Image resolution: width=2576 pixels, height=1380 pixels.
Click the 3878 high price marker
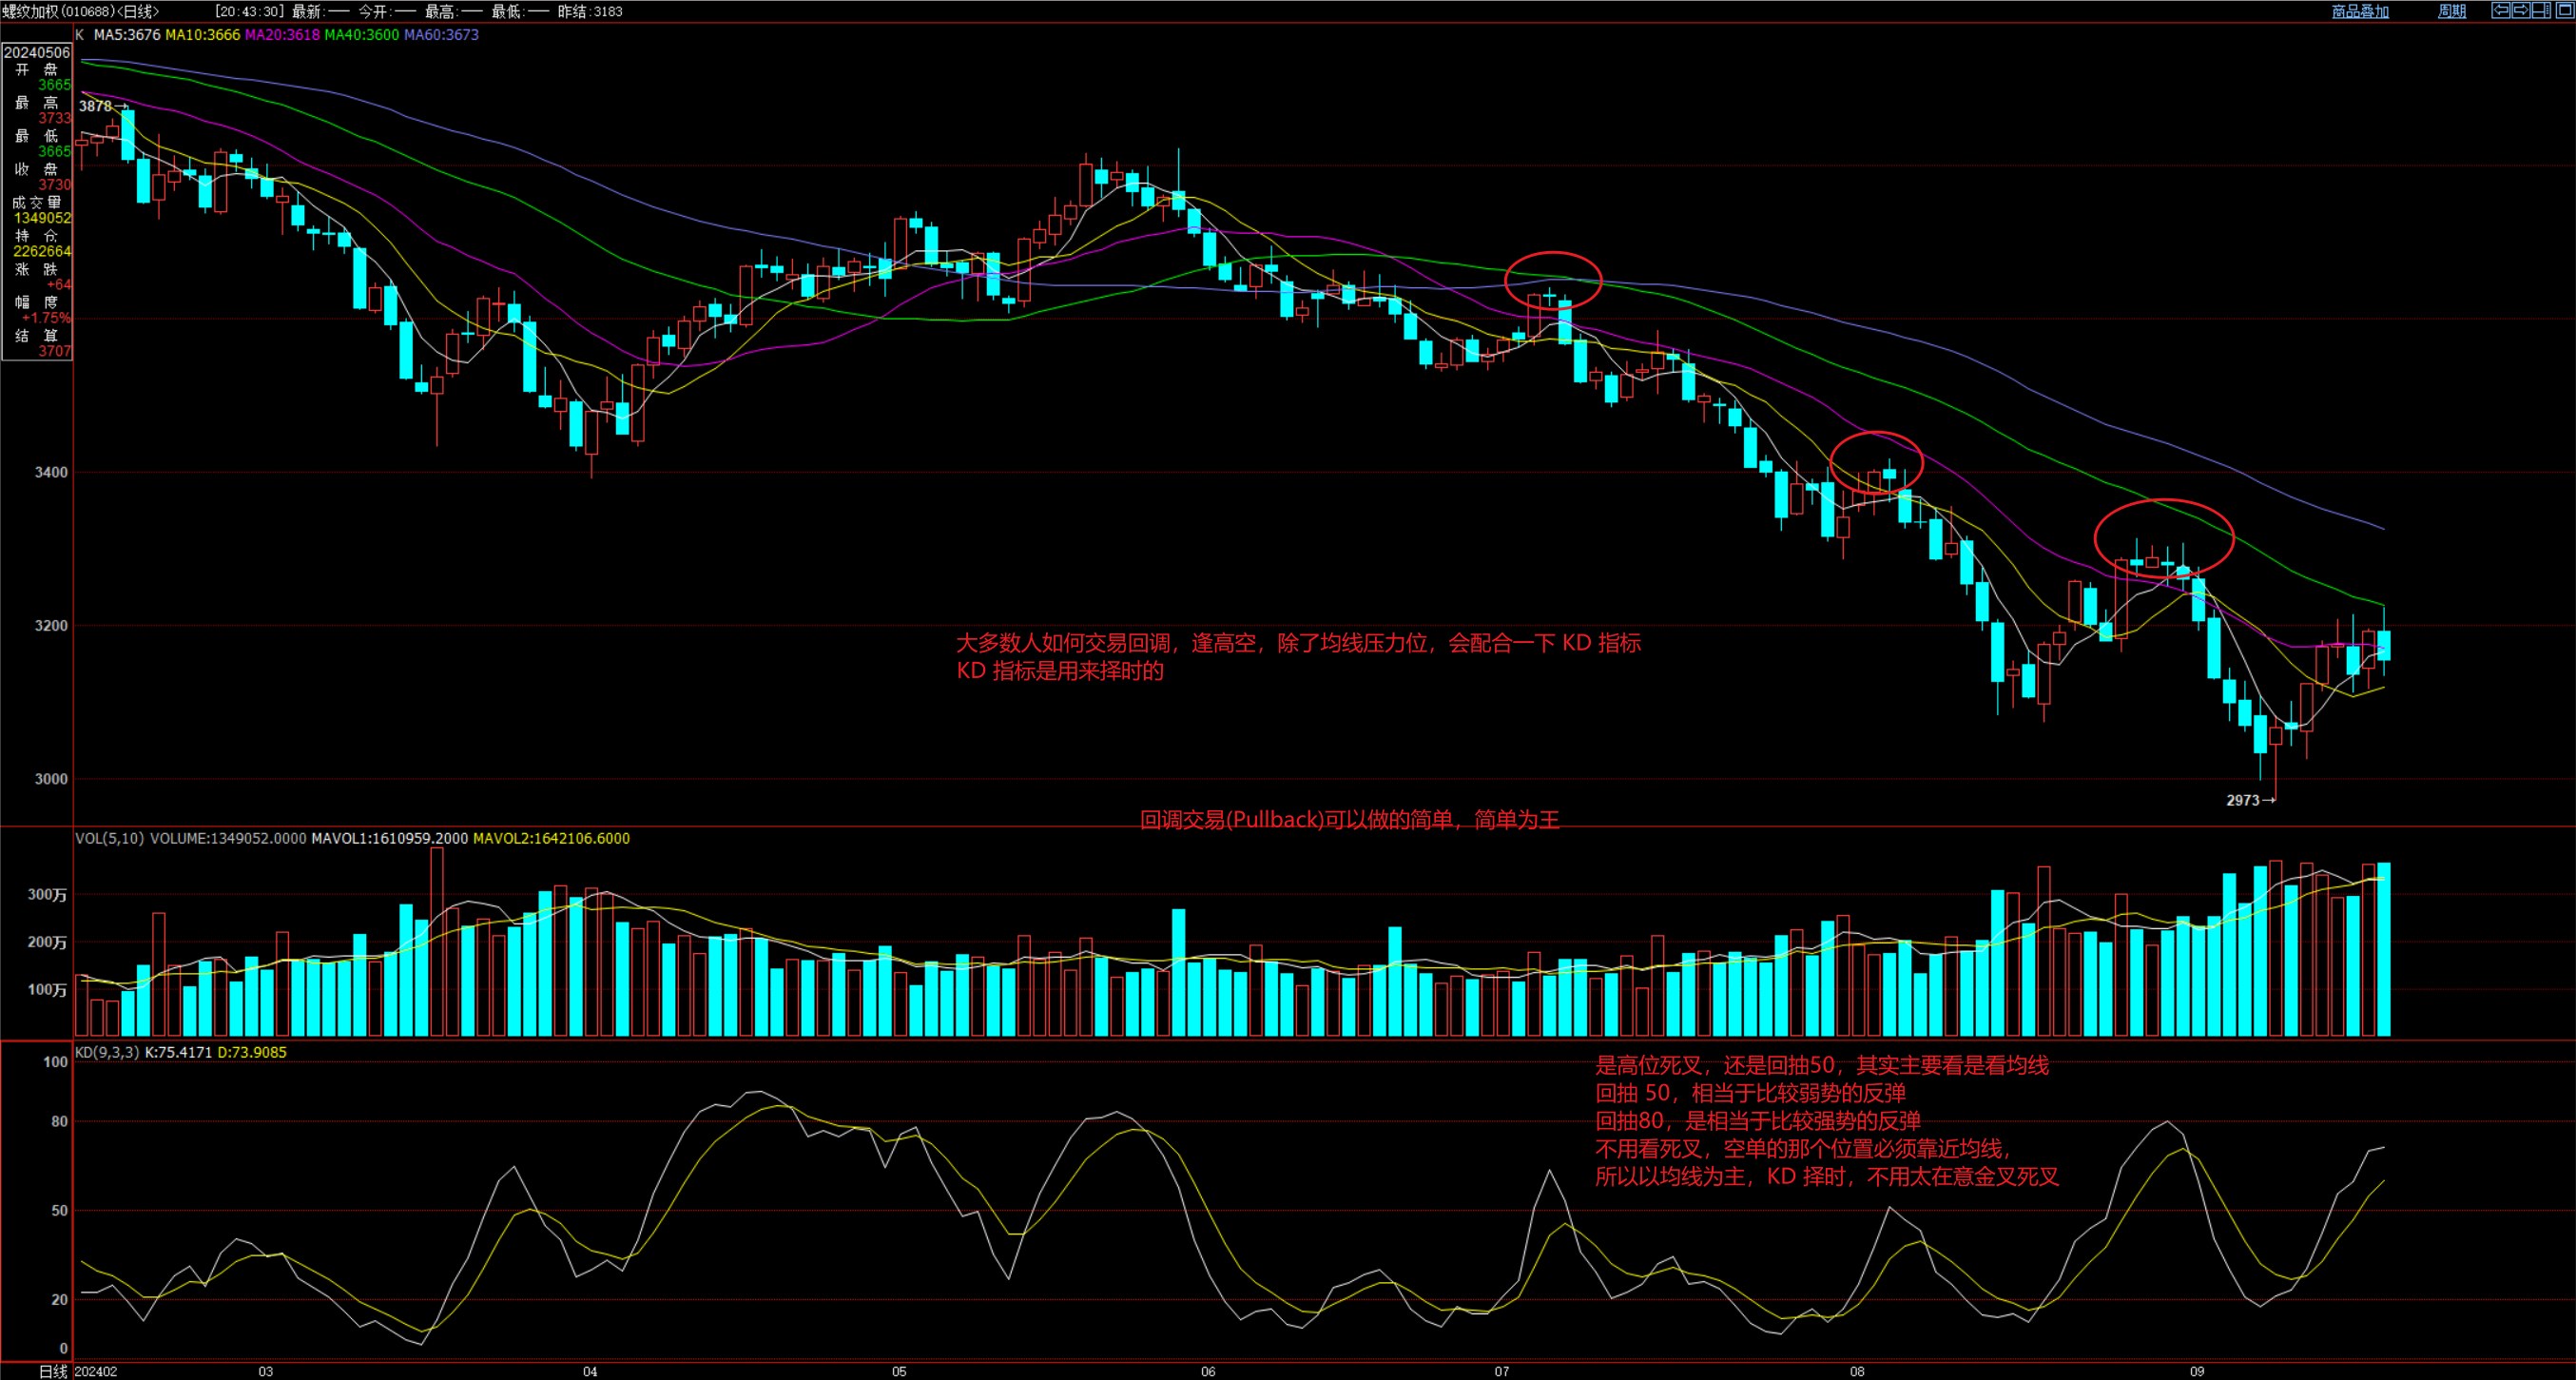coord(96,106)
